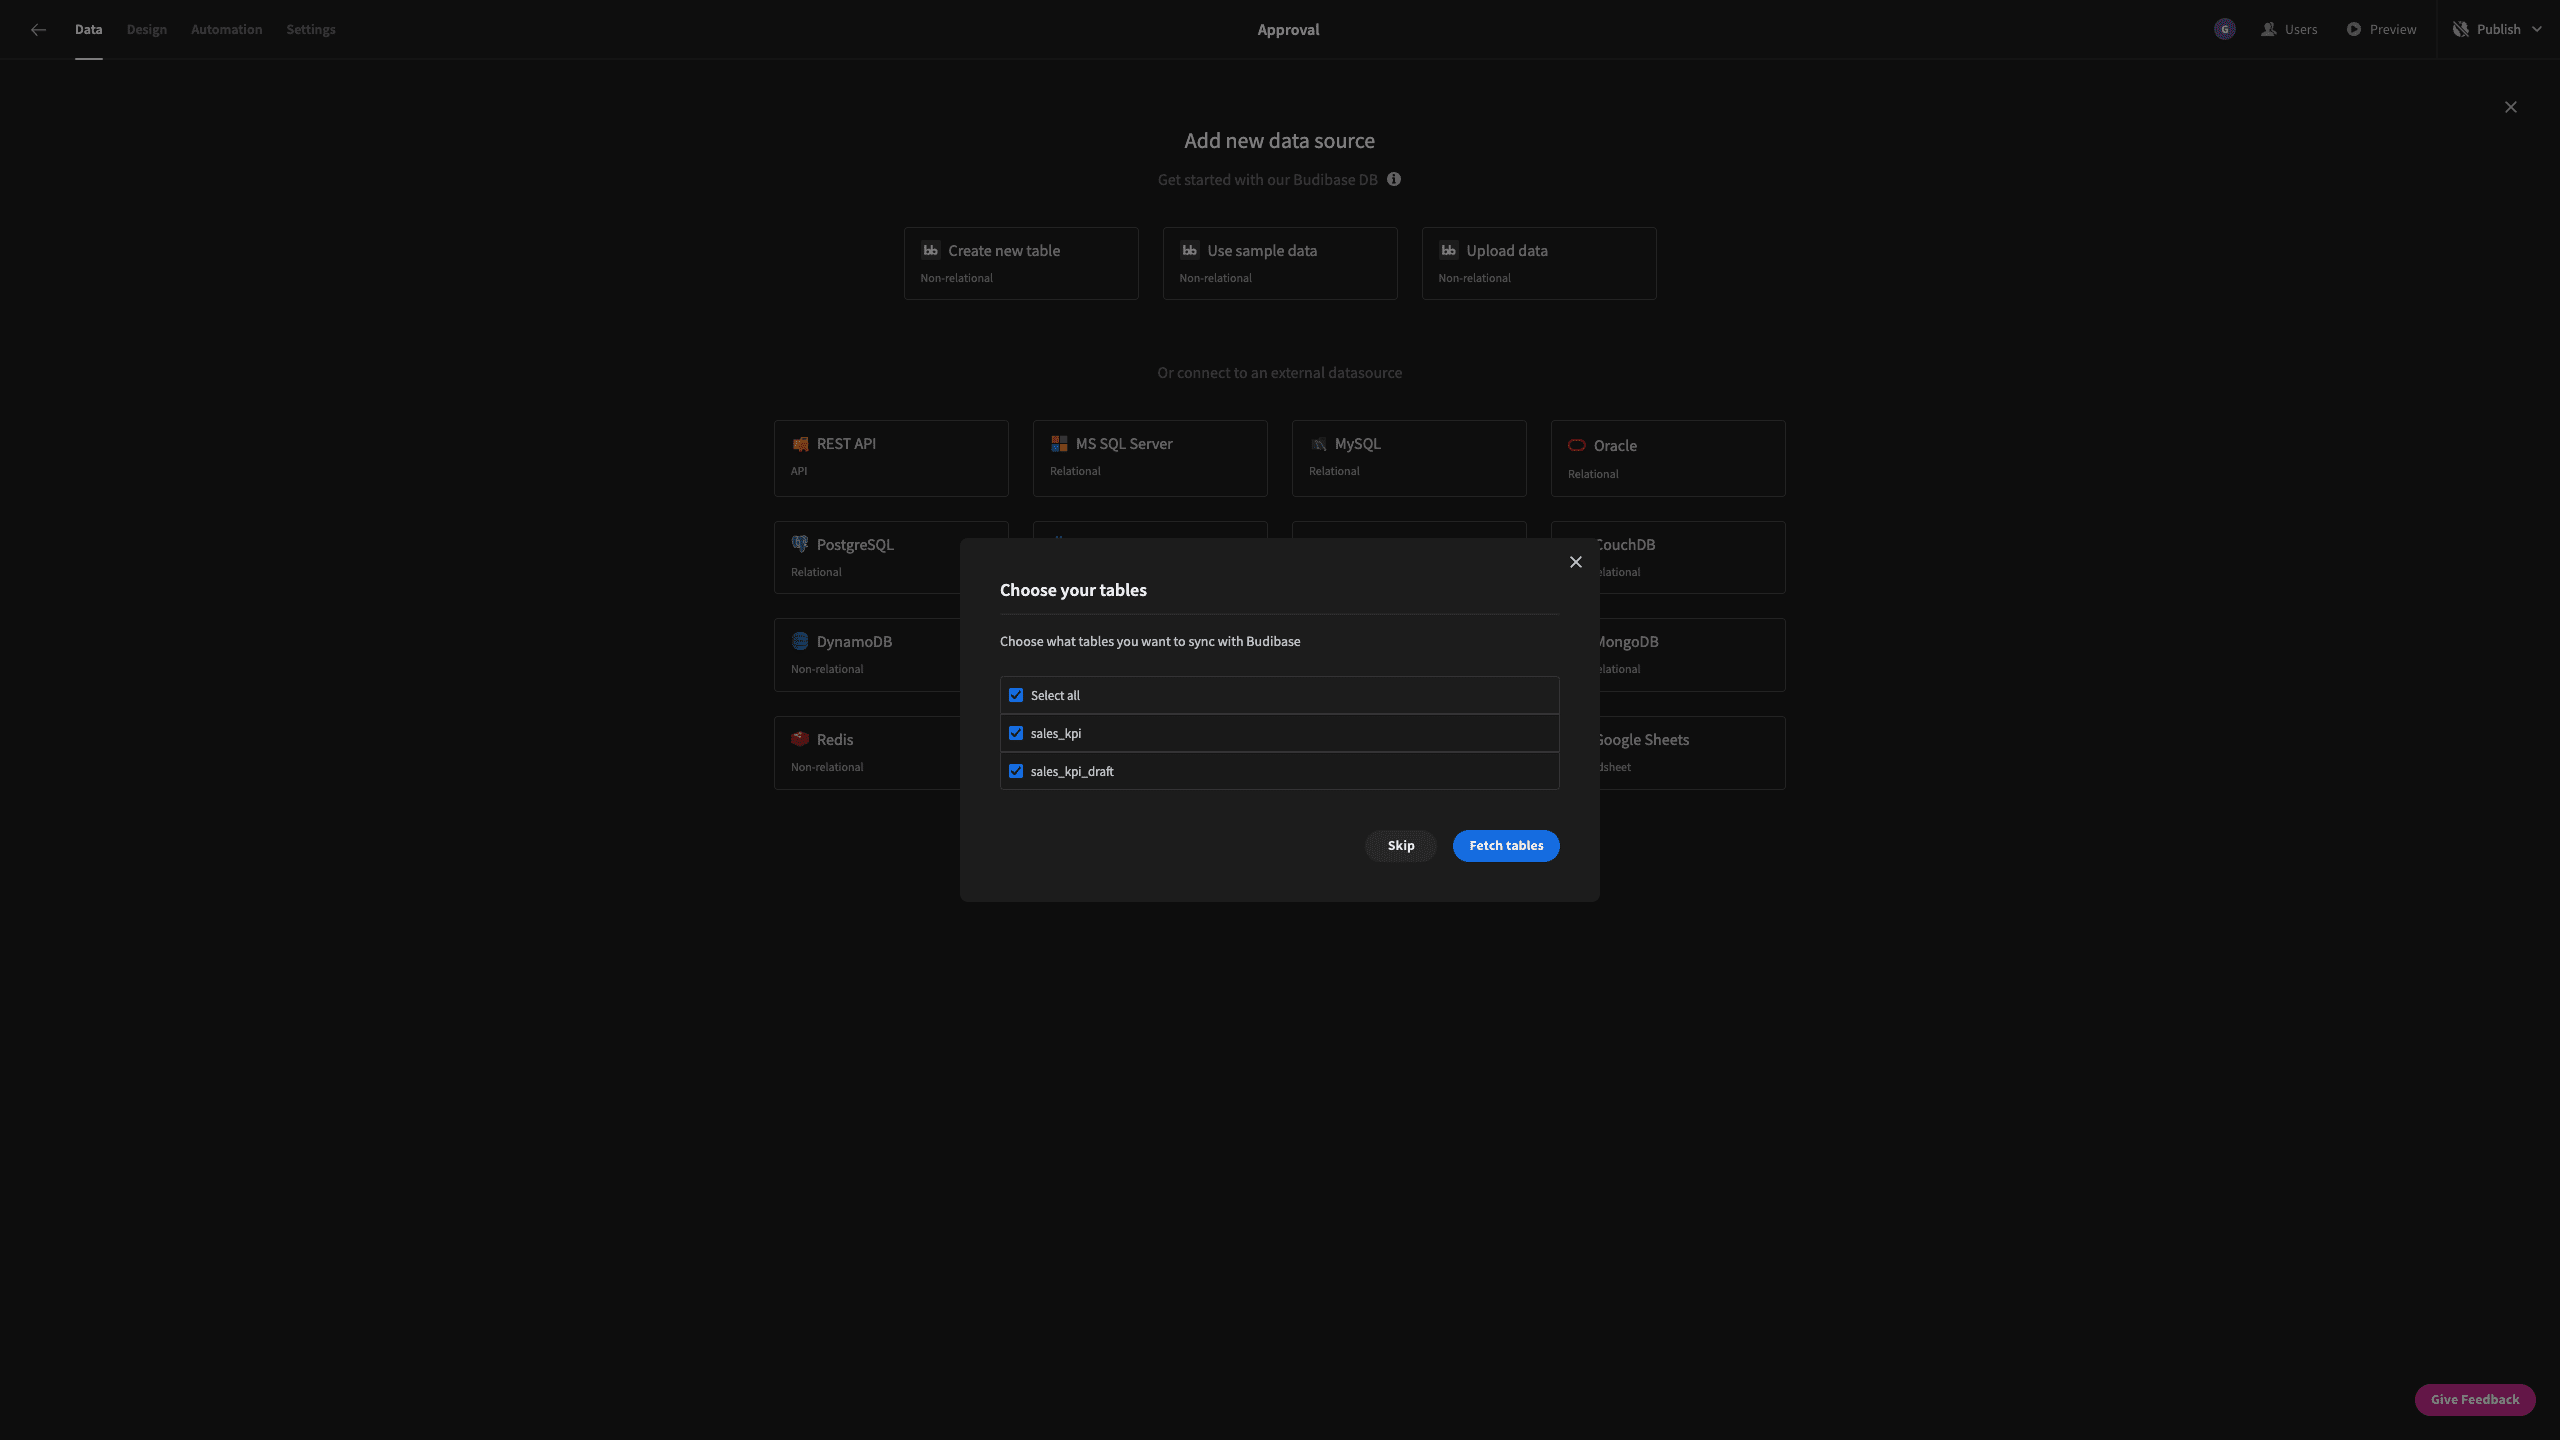Toggle the sales_kpi_draft checkbox

[x=1016, y=771]
